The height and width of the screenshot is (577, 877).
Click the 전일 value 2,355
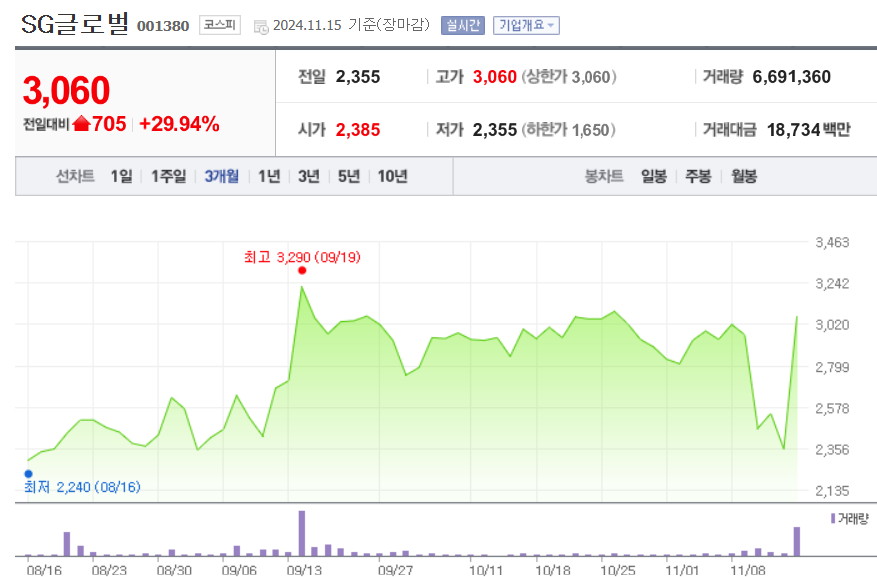point(358,77)
